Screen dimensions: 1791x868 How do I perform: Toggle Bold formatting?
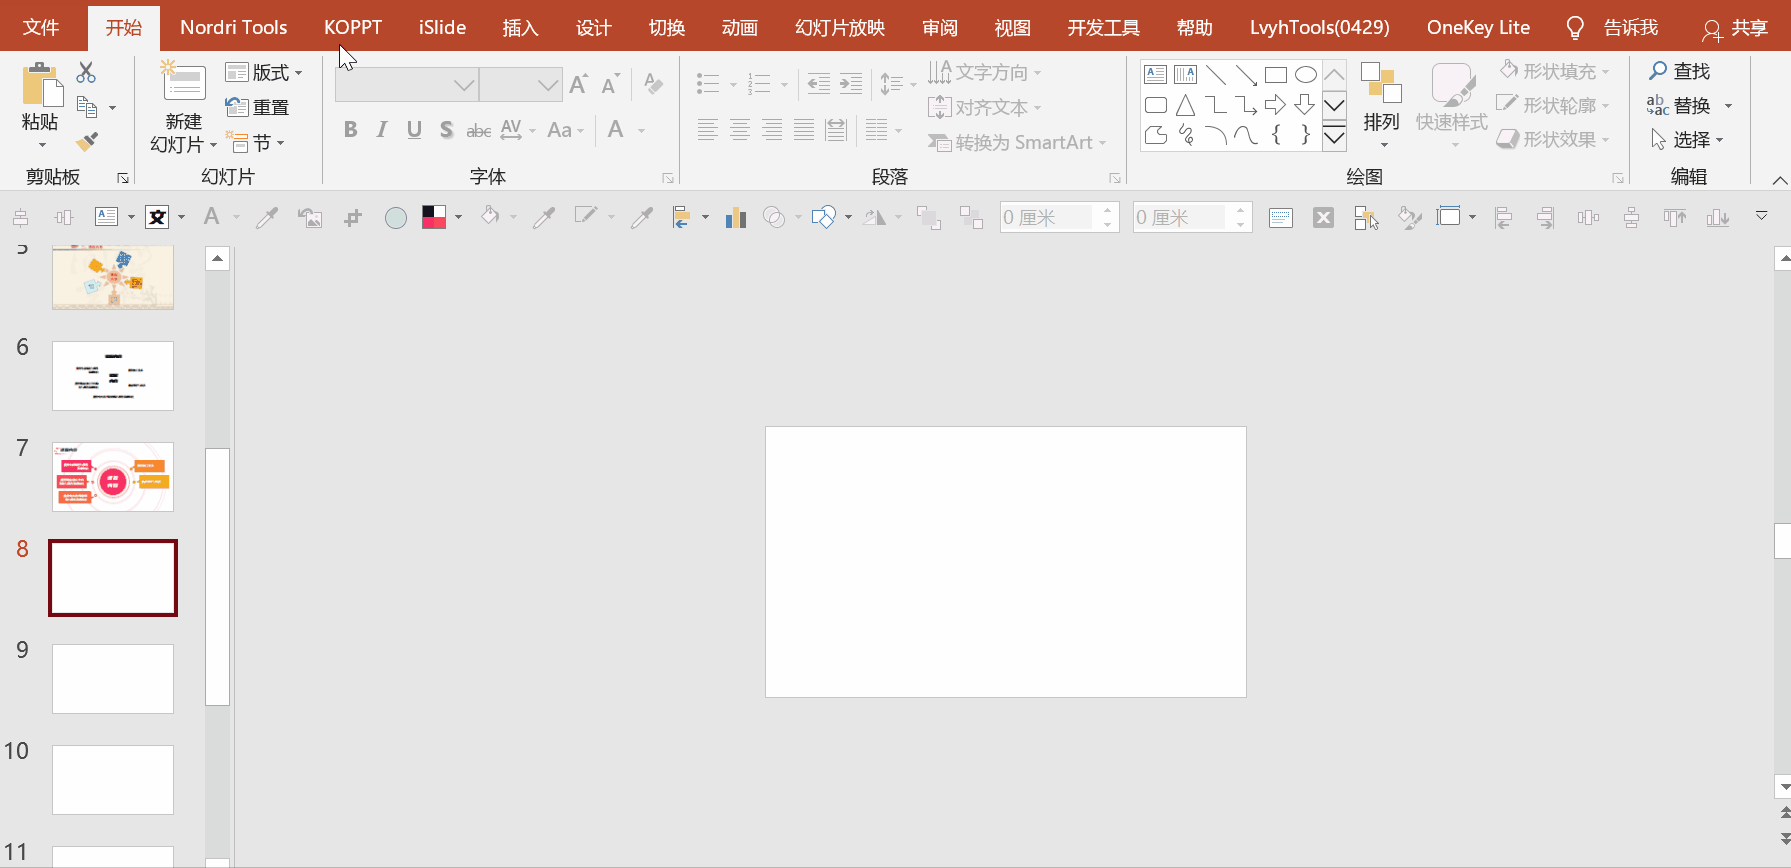pos(350,129)
